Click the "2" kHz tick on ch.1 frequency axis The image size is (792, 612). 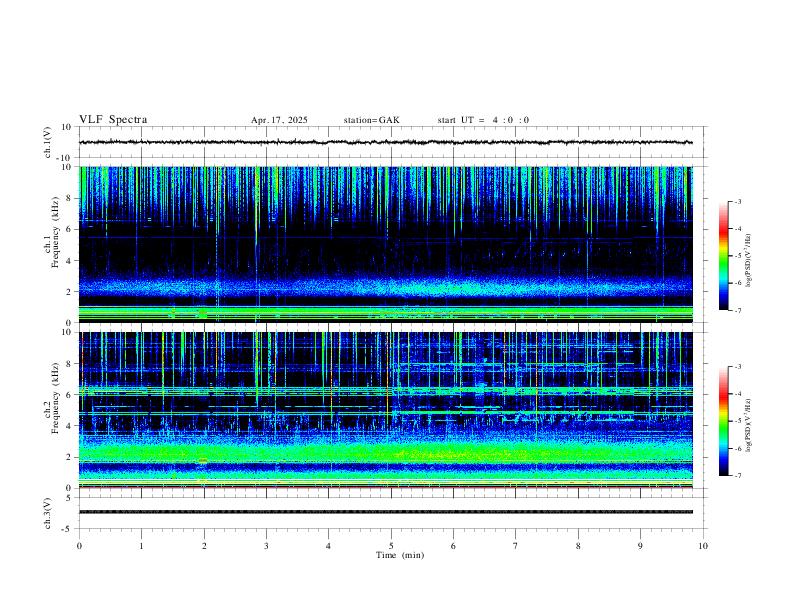[69, 292]
